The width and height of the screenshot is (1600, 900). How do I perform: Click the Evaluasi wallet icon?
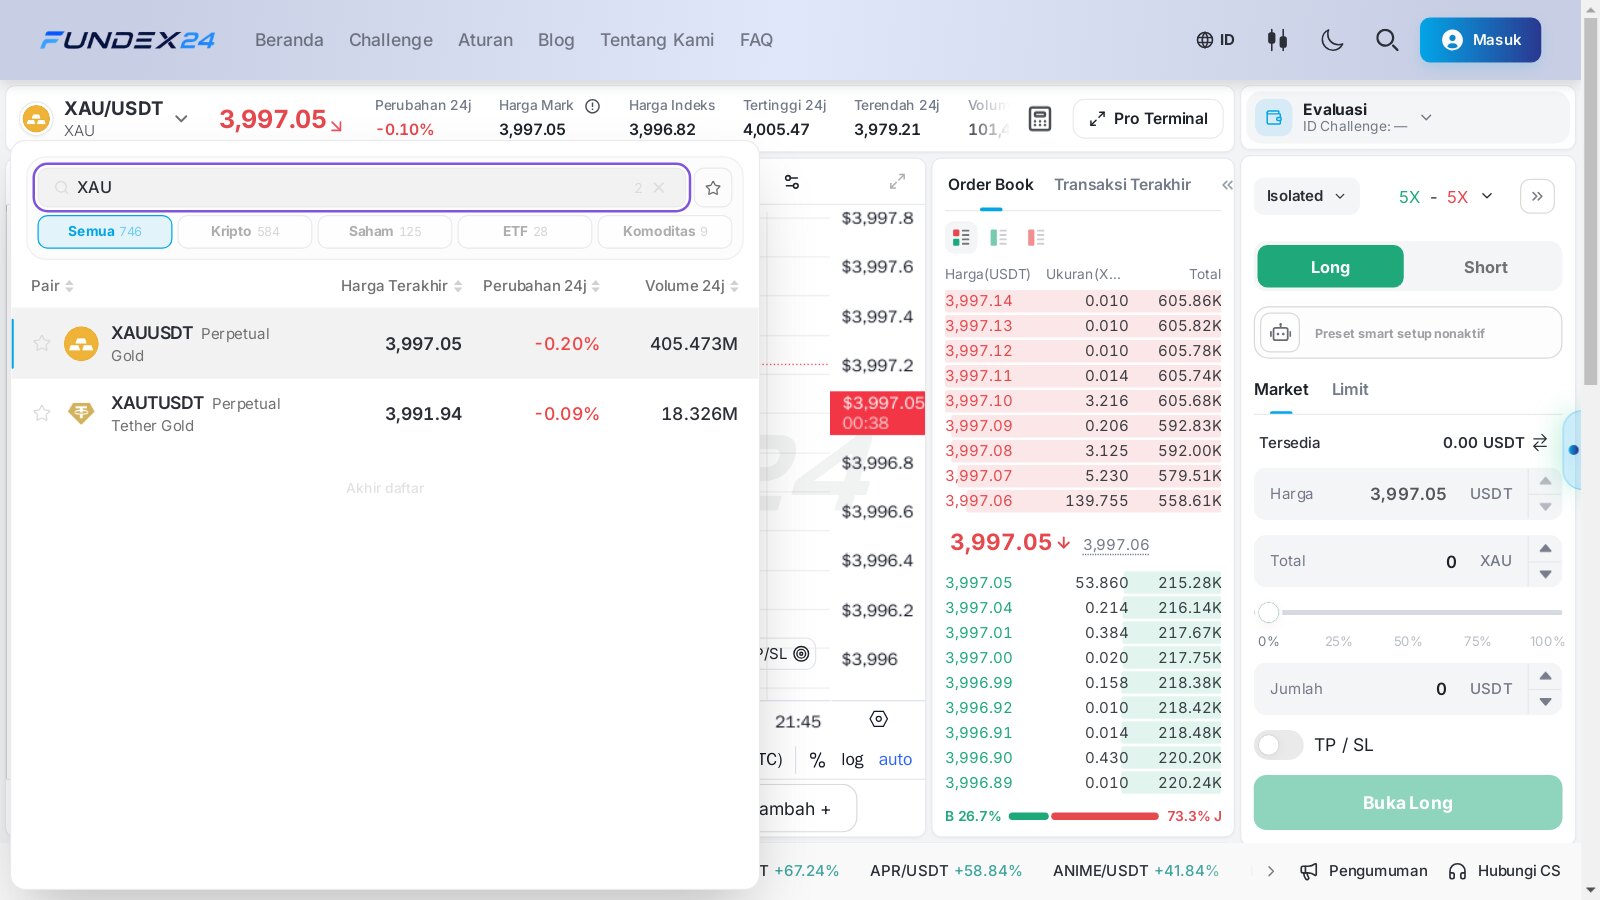point(1274,117)
